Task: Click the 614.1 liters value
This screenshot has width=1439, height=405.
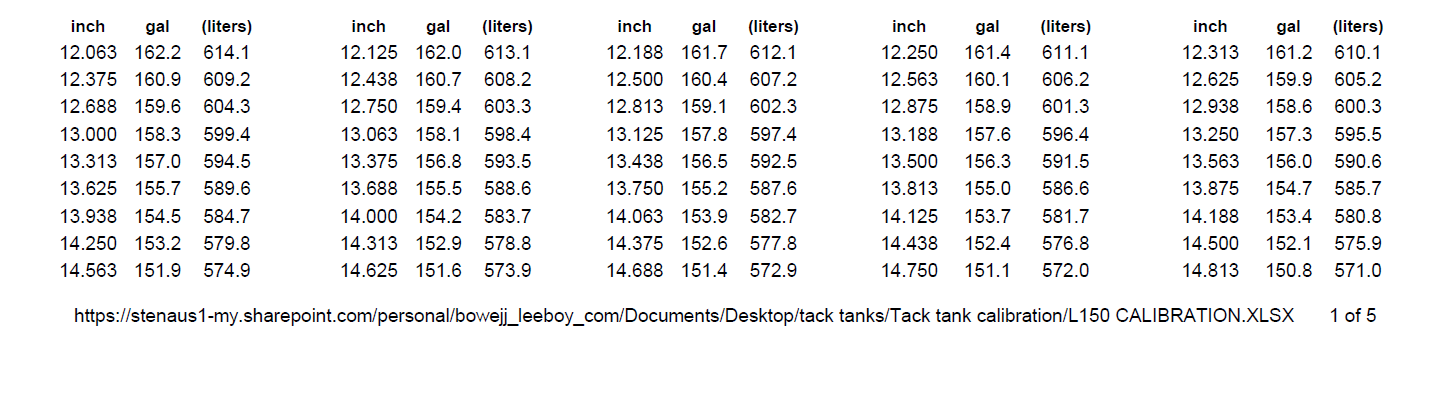Action: (227, 53)
